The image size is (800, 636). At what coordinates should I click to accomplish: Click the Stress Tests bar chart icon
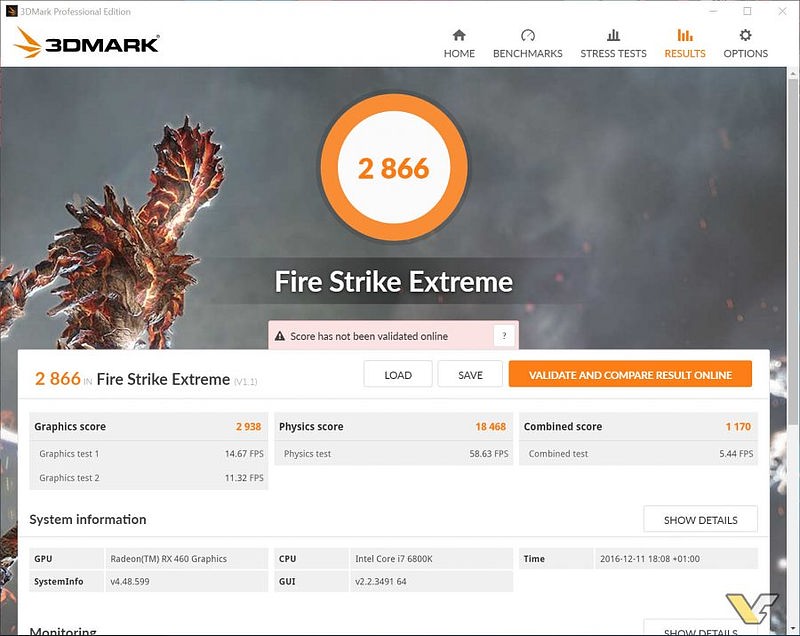pos(613,35)
